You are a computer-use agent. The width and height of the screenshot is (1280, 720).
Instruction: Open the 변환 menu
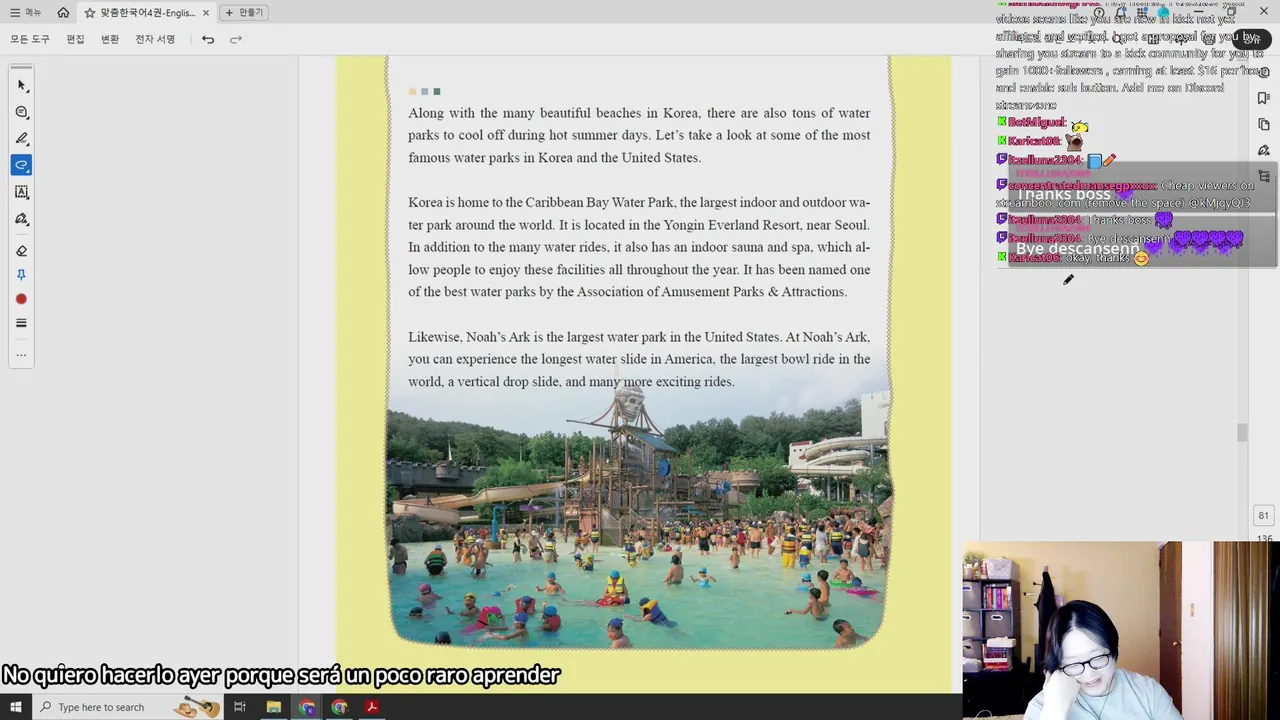tap(110, 39)
